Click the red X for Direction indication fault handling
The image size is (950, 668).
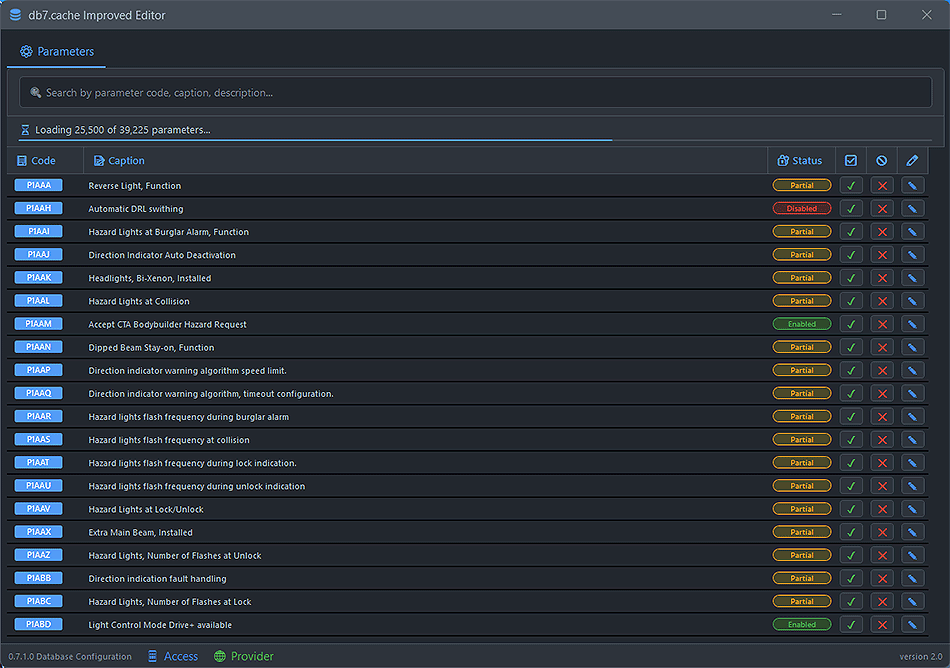(x=881, y=578)
